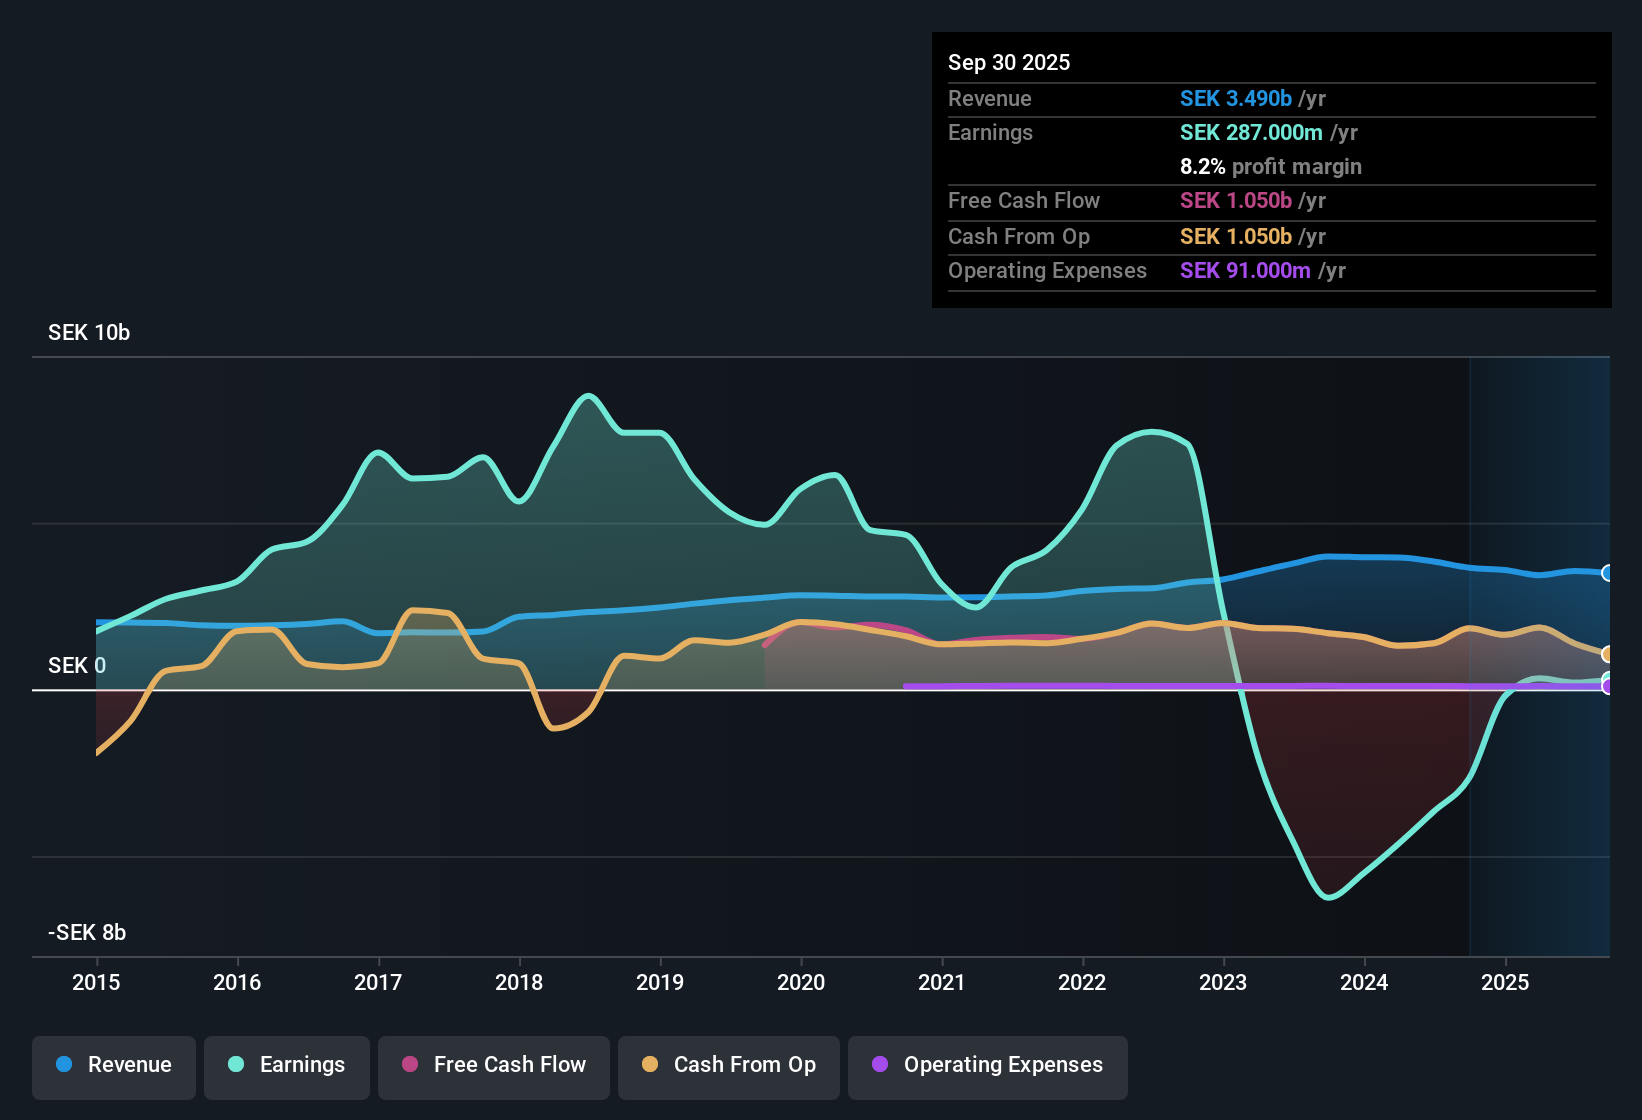Select the 2023 x-axis year label
The image size is (1642, 1120).
(1223, 983)
